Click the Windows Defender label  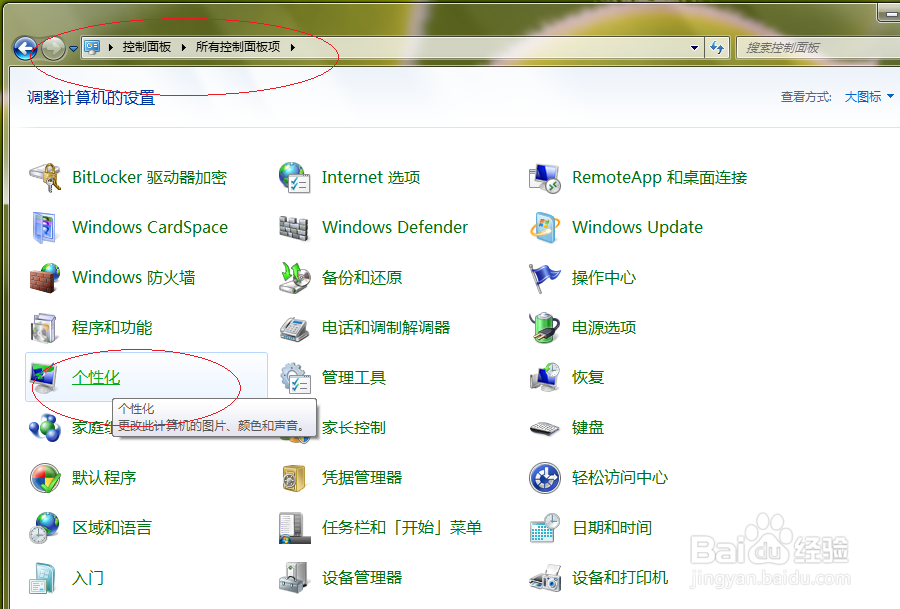[395, 227]
